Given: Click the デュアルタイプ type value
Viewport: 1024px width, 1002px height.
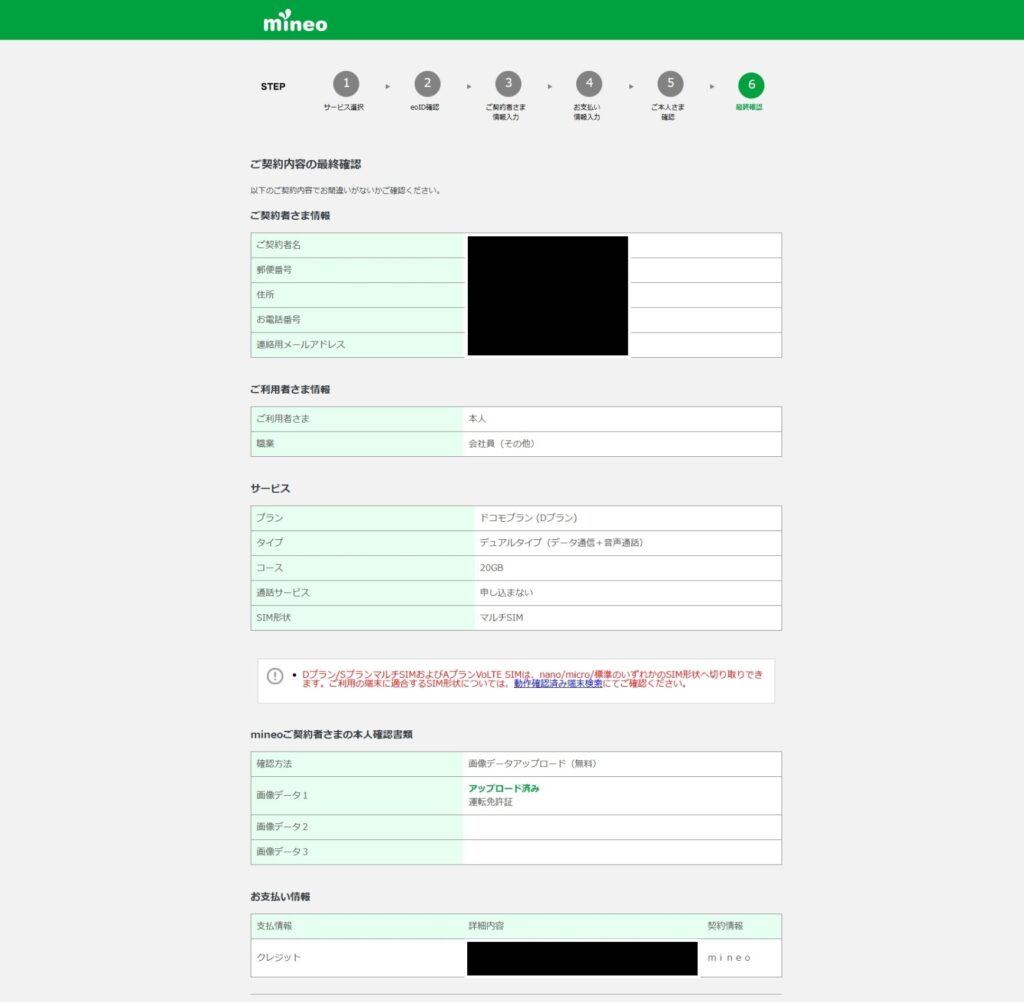Looking at the screenshot, I should coord(562,543).
